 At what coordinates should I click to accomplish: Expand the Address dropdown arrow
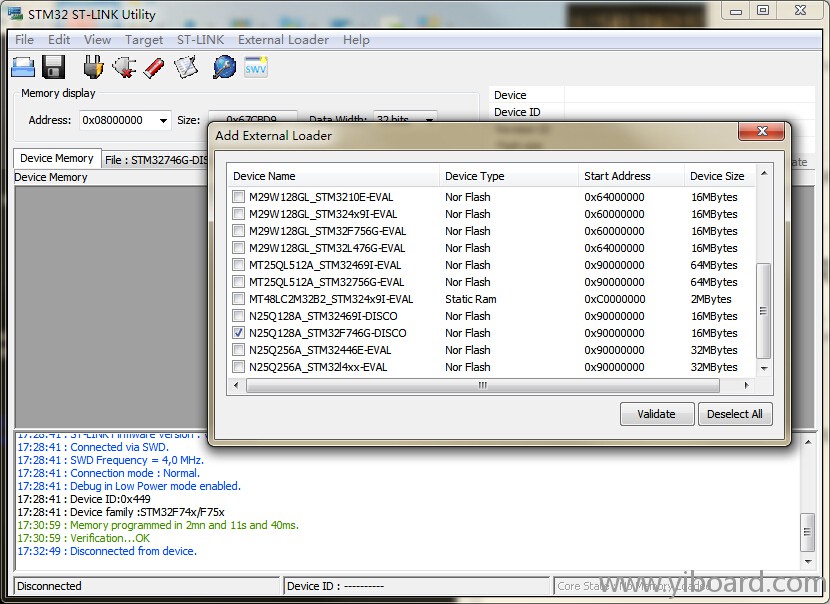tap(163, 120)
